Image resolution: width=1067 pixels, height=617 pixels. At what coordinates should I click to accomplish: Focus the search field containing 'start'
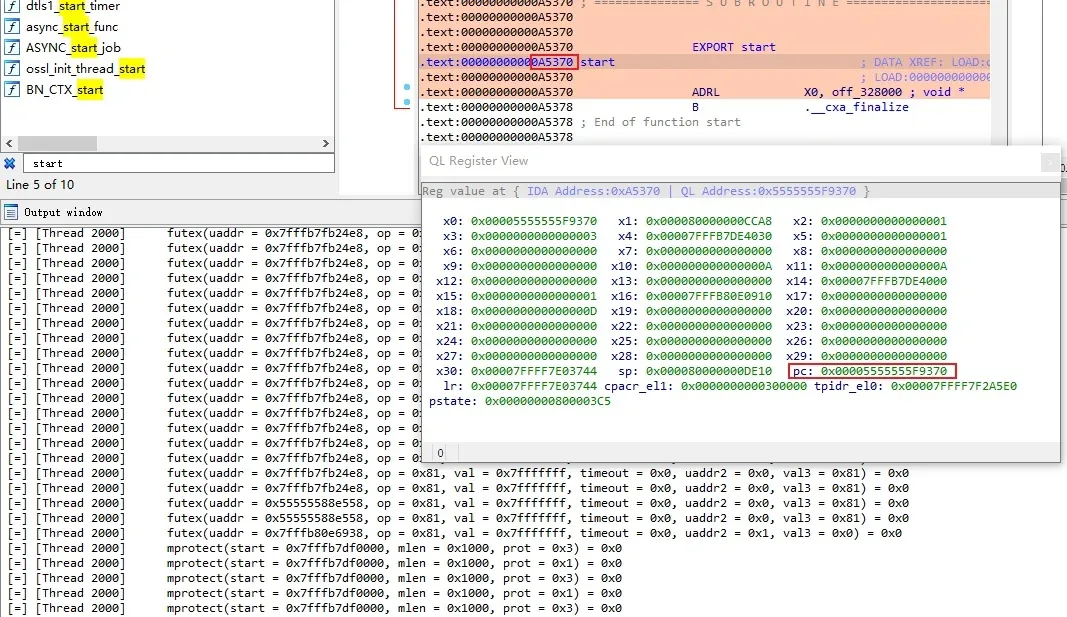click(178, 163)
